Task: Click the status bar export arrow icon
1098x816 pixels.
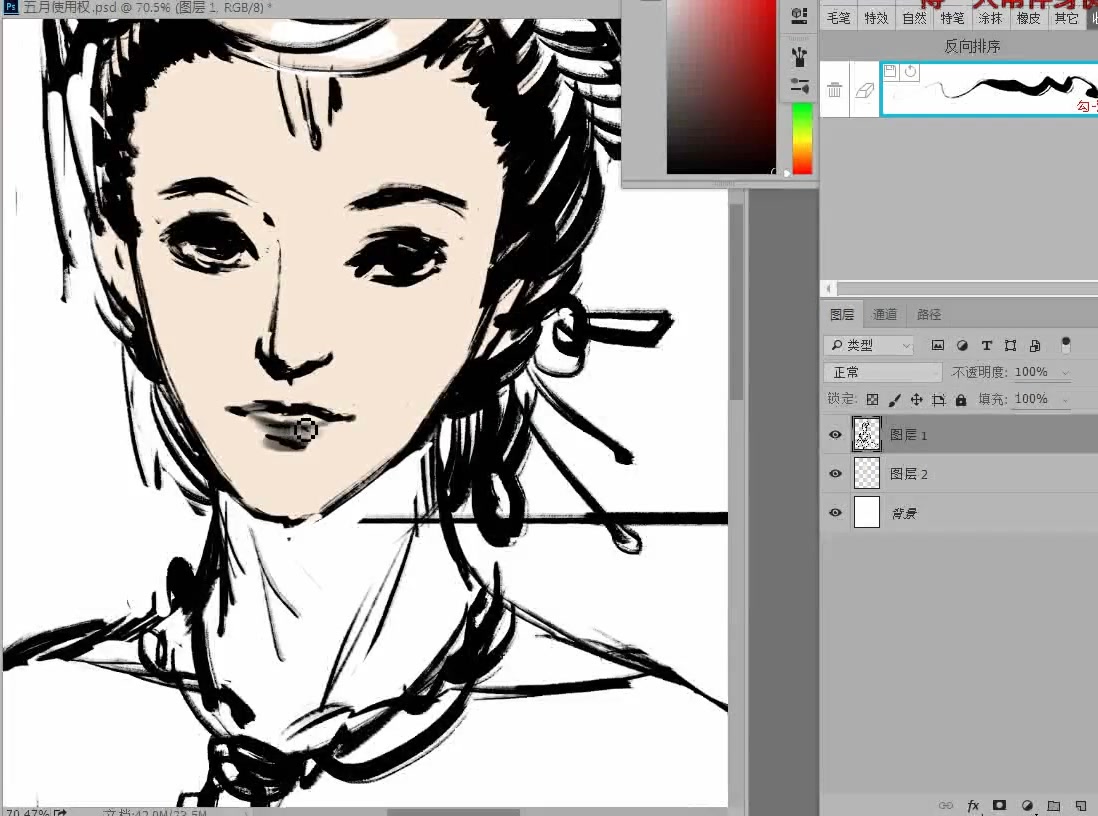Action: [x=60, y=812]
